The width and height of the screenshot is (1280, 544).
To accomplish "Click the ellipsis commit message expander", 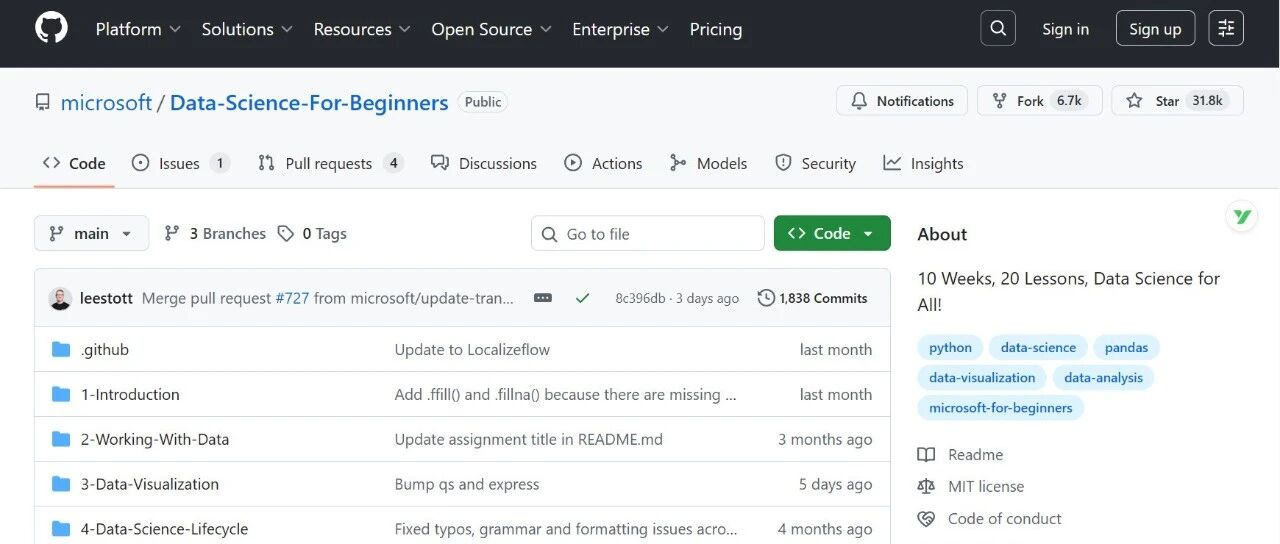I will tap(543, 298).
